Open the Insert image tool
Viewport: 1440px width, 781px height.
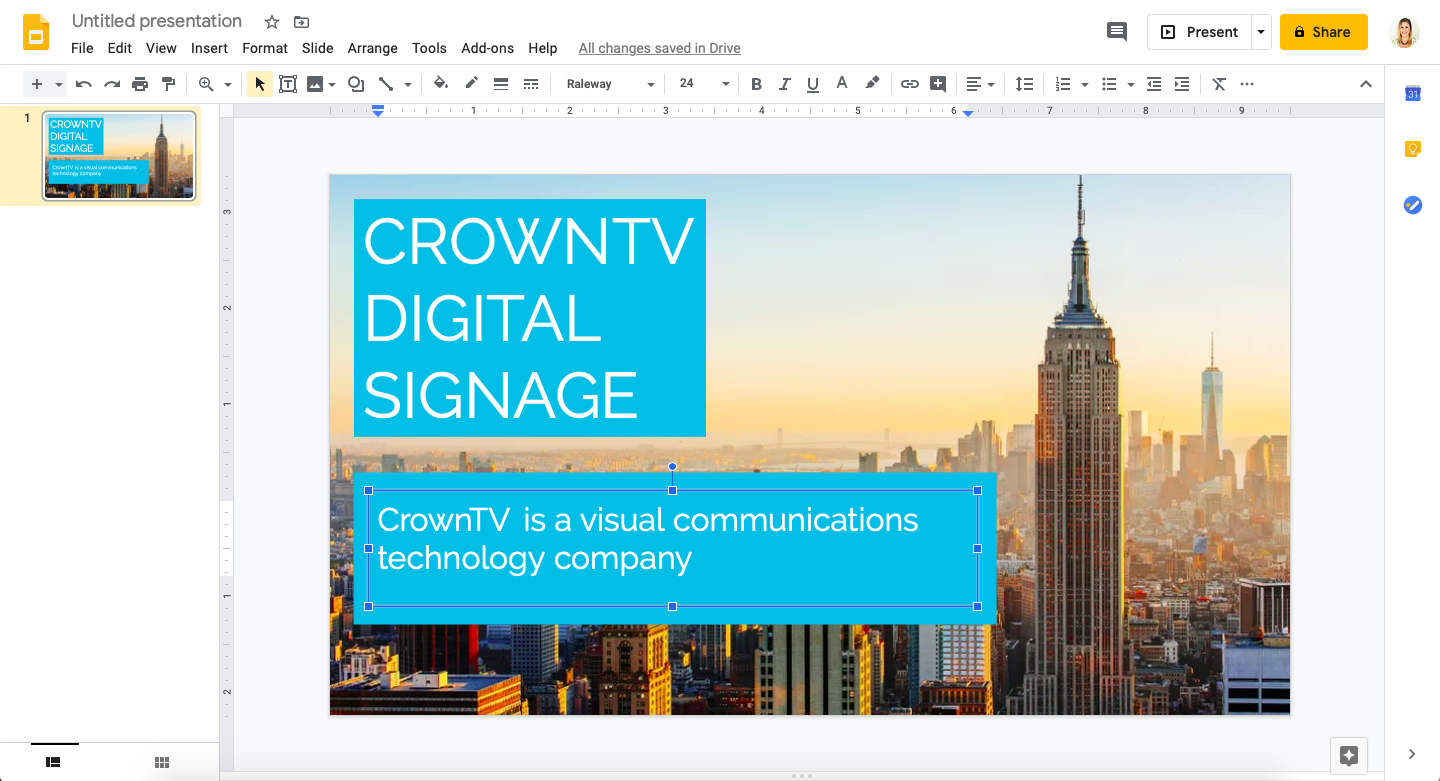[315, 84]
